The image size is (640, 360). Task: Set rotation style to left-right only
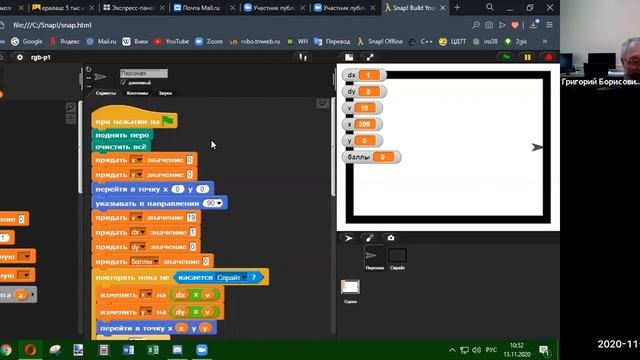coord(89,78)
